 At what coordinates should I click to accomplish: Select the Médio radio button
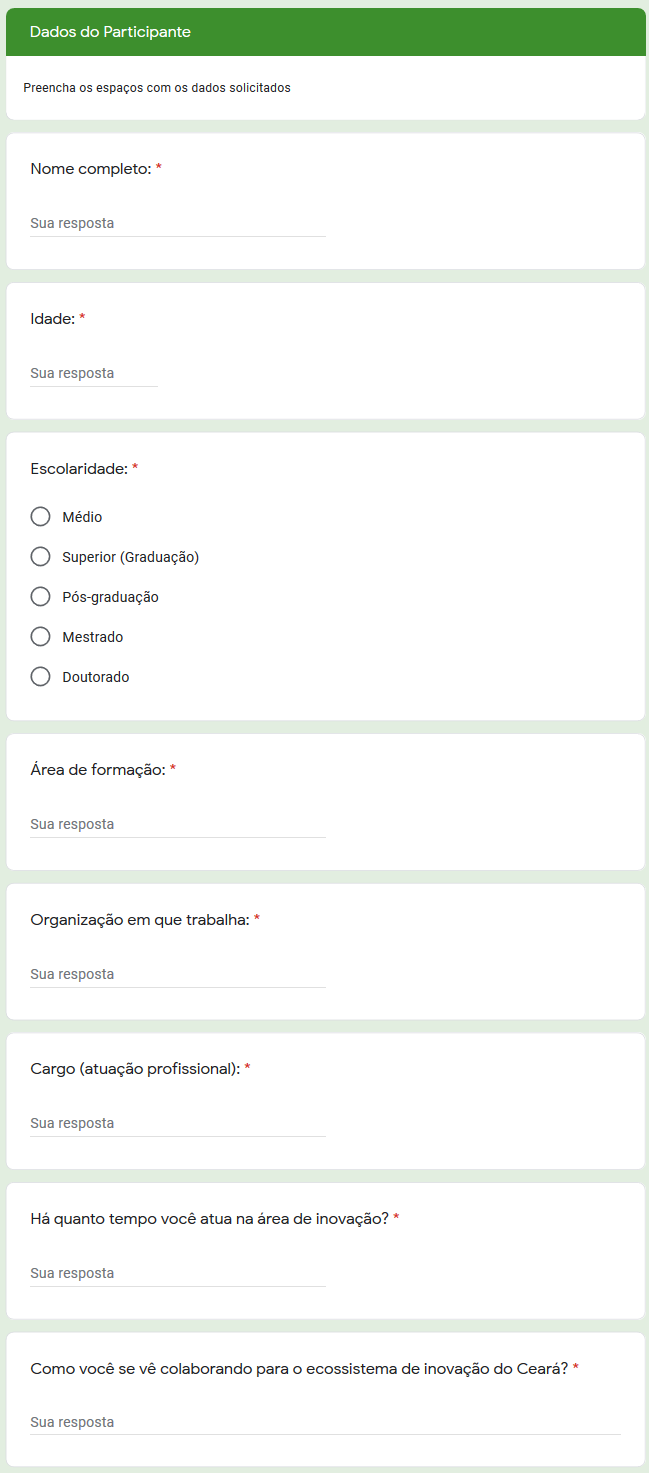40,517
